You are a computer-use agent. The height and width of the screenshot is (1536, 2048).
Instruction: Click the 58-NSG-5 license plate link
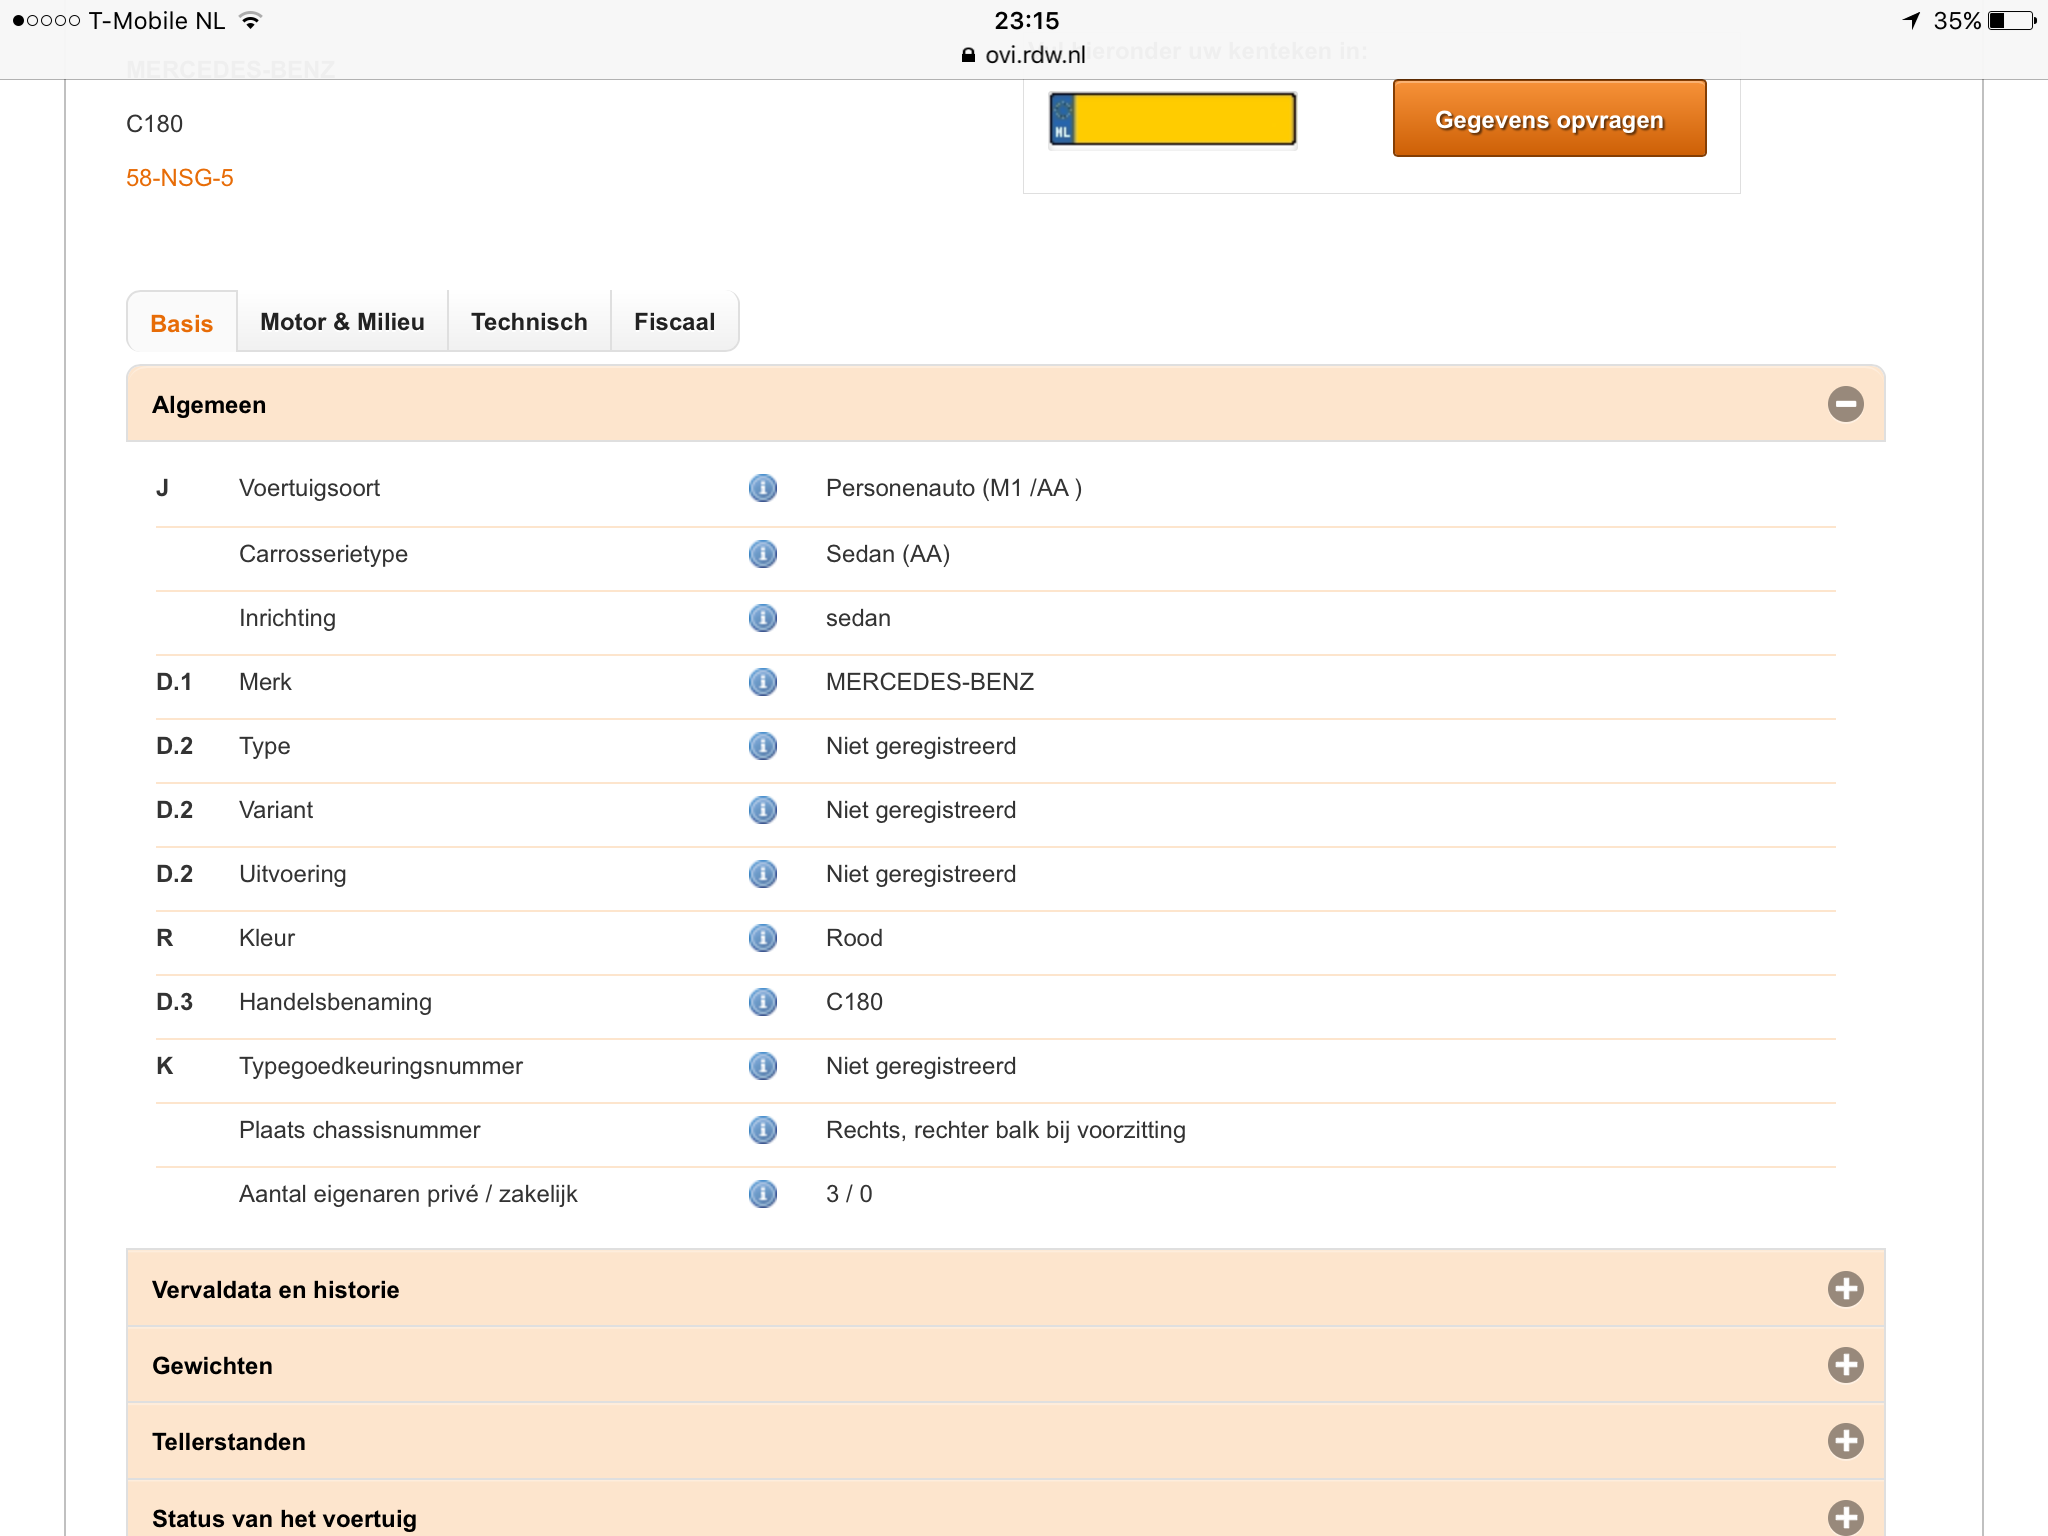coord(180,178)
